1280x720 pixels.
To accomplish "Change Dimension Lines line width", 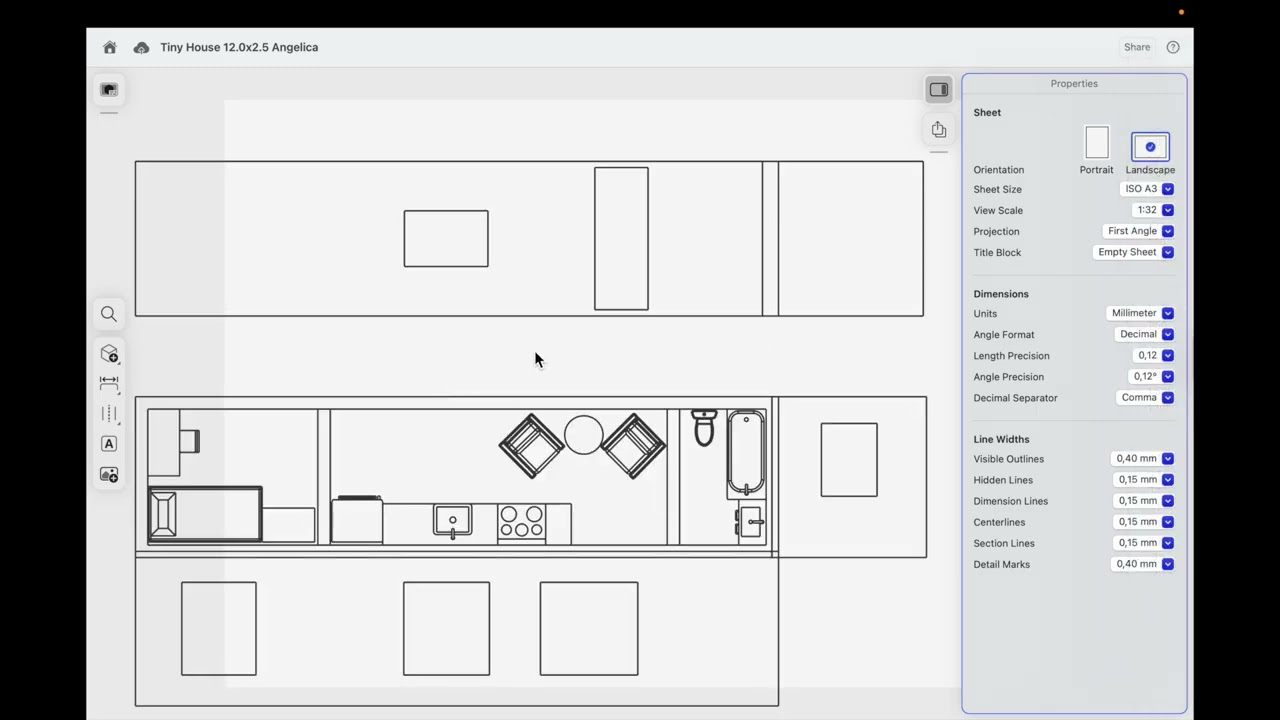I will pos(1143,500).
